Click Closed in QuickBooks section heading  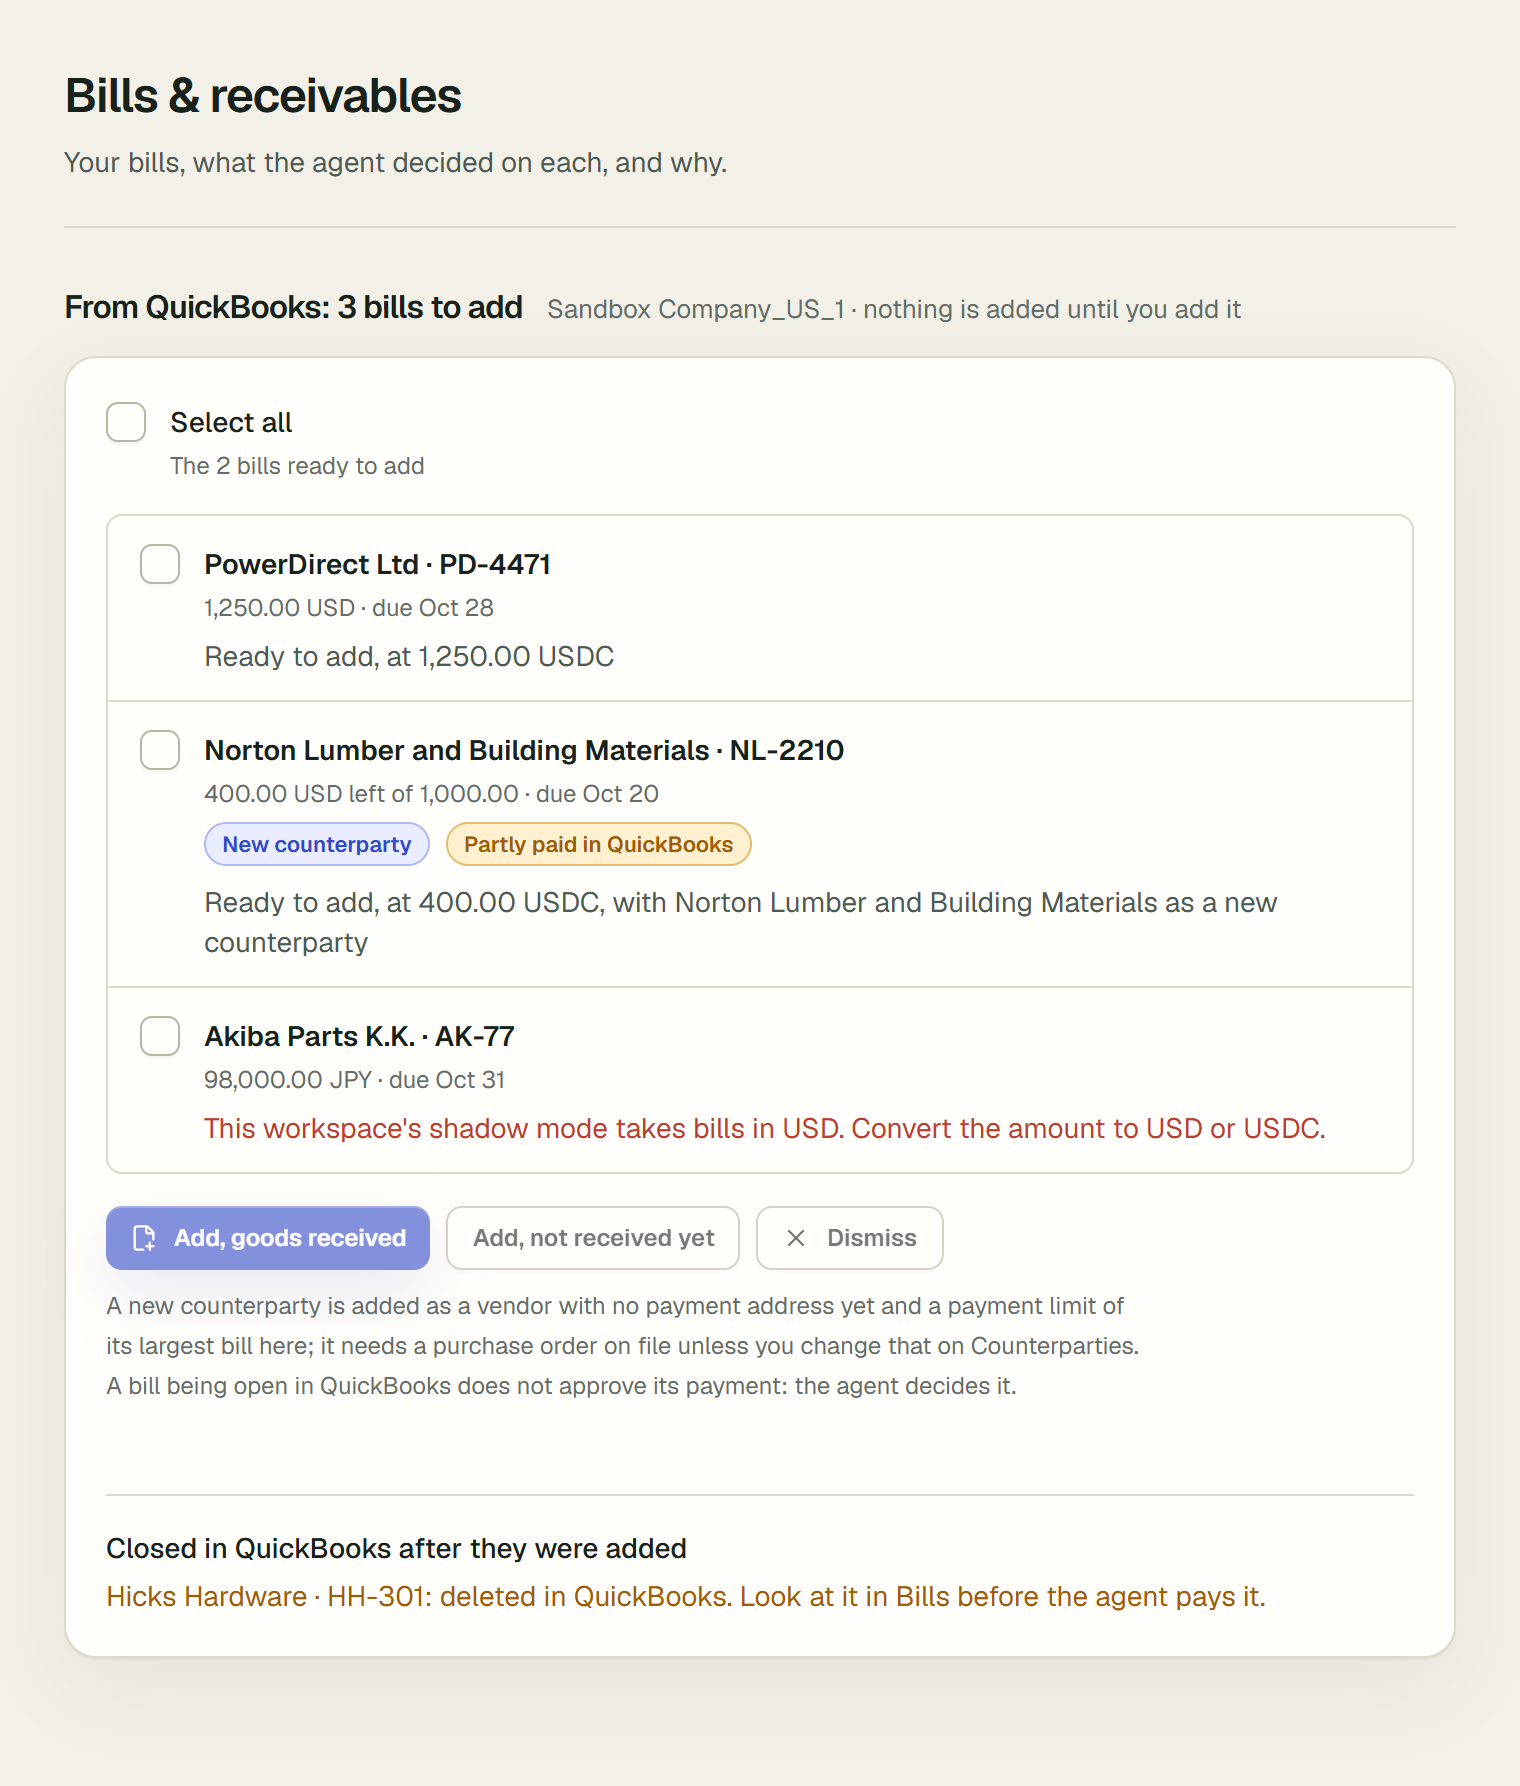point(396,1548)
